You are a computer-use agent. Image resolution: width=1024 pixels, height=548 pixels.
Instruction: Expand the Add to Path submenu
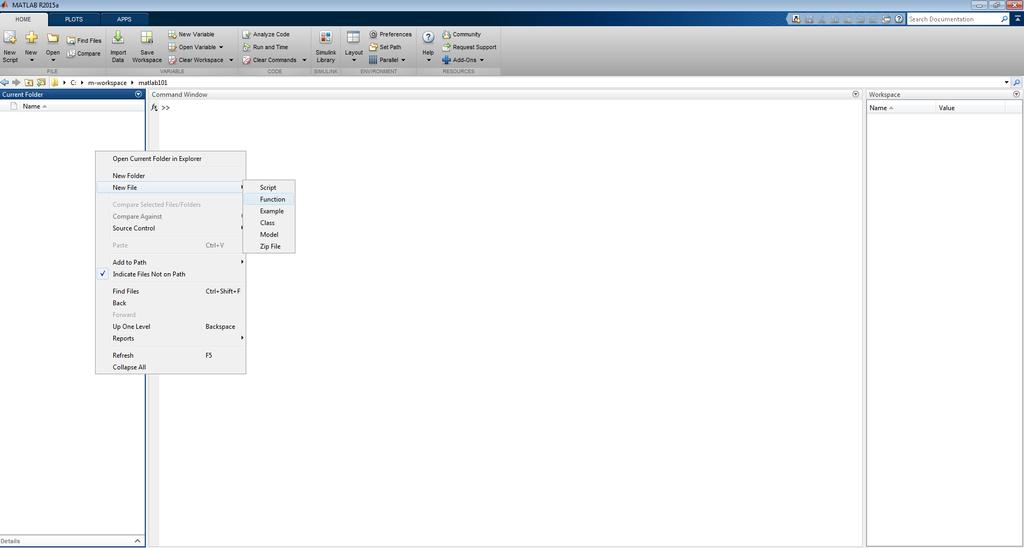(x=170, y=263)
